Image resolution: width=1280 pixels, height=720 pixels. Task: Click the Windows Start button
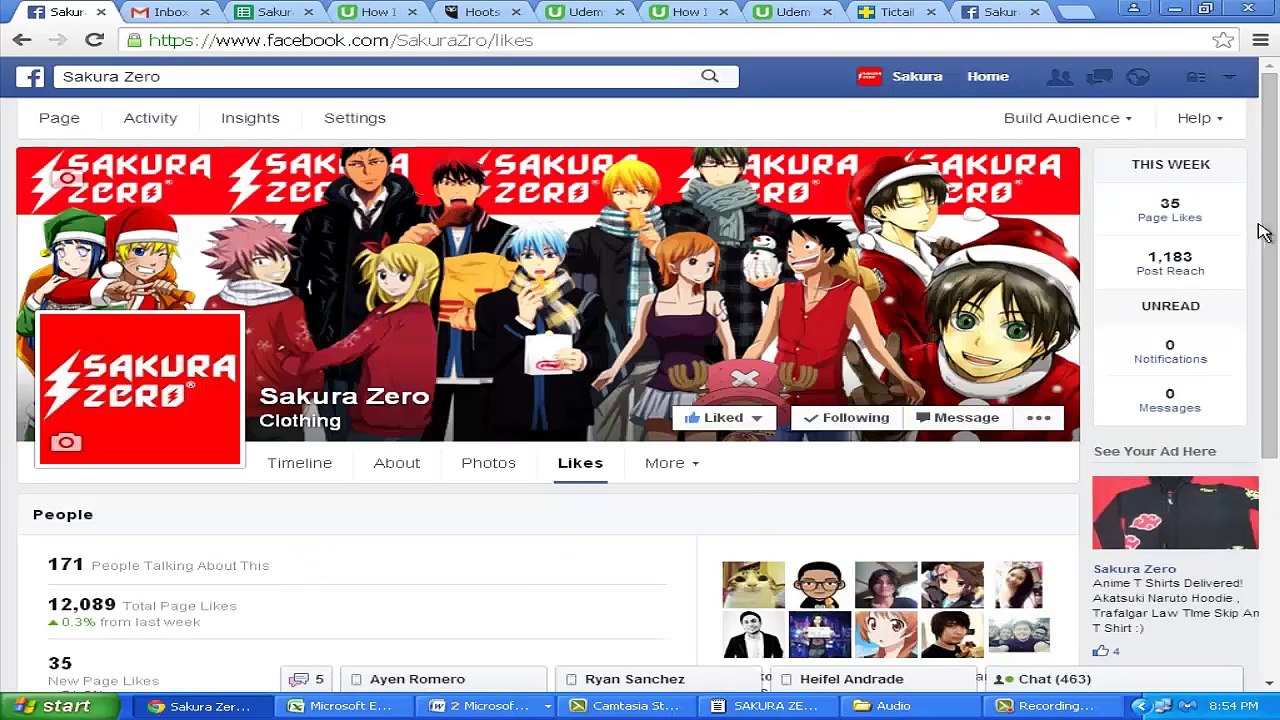click(60, 706)
